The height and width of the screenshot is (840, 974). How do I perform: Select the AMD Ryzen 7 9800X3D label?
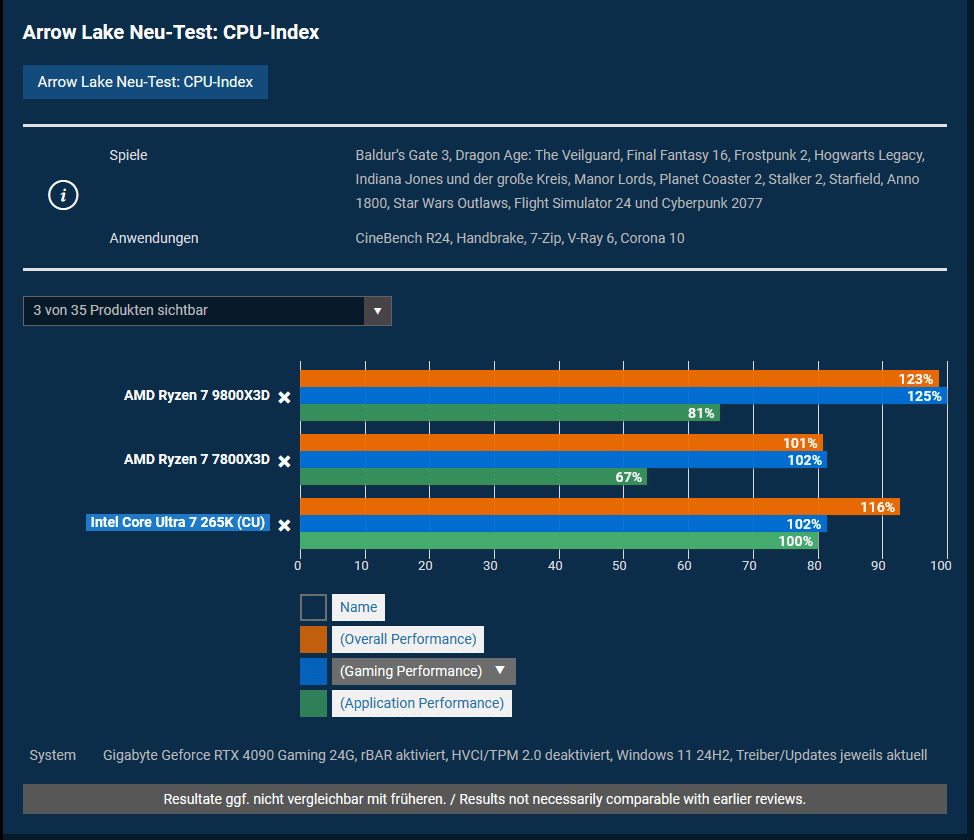pyautogui.click(x=197, y=396)
